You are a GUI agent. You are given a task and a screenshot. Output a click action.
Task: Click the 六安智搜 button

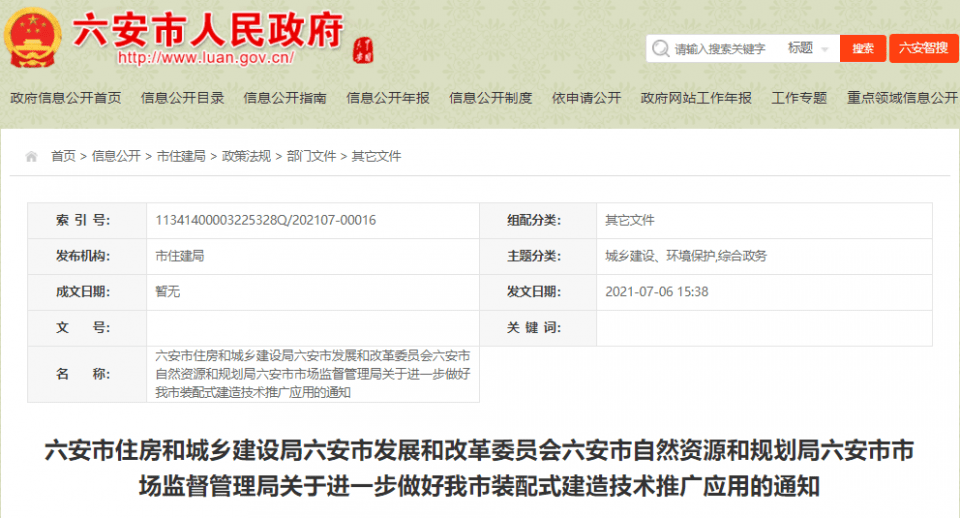coord(923,48)
